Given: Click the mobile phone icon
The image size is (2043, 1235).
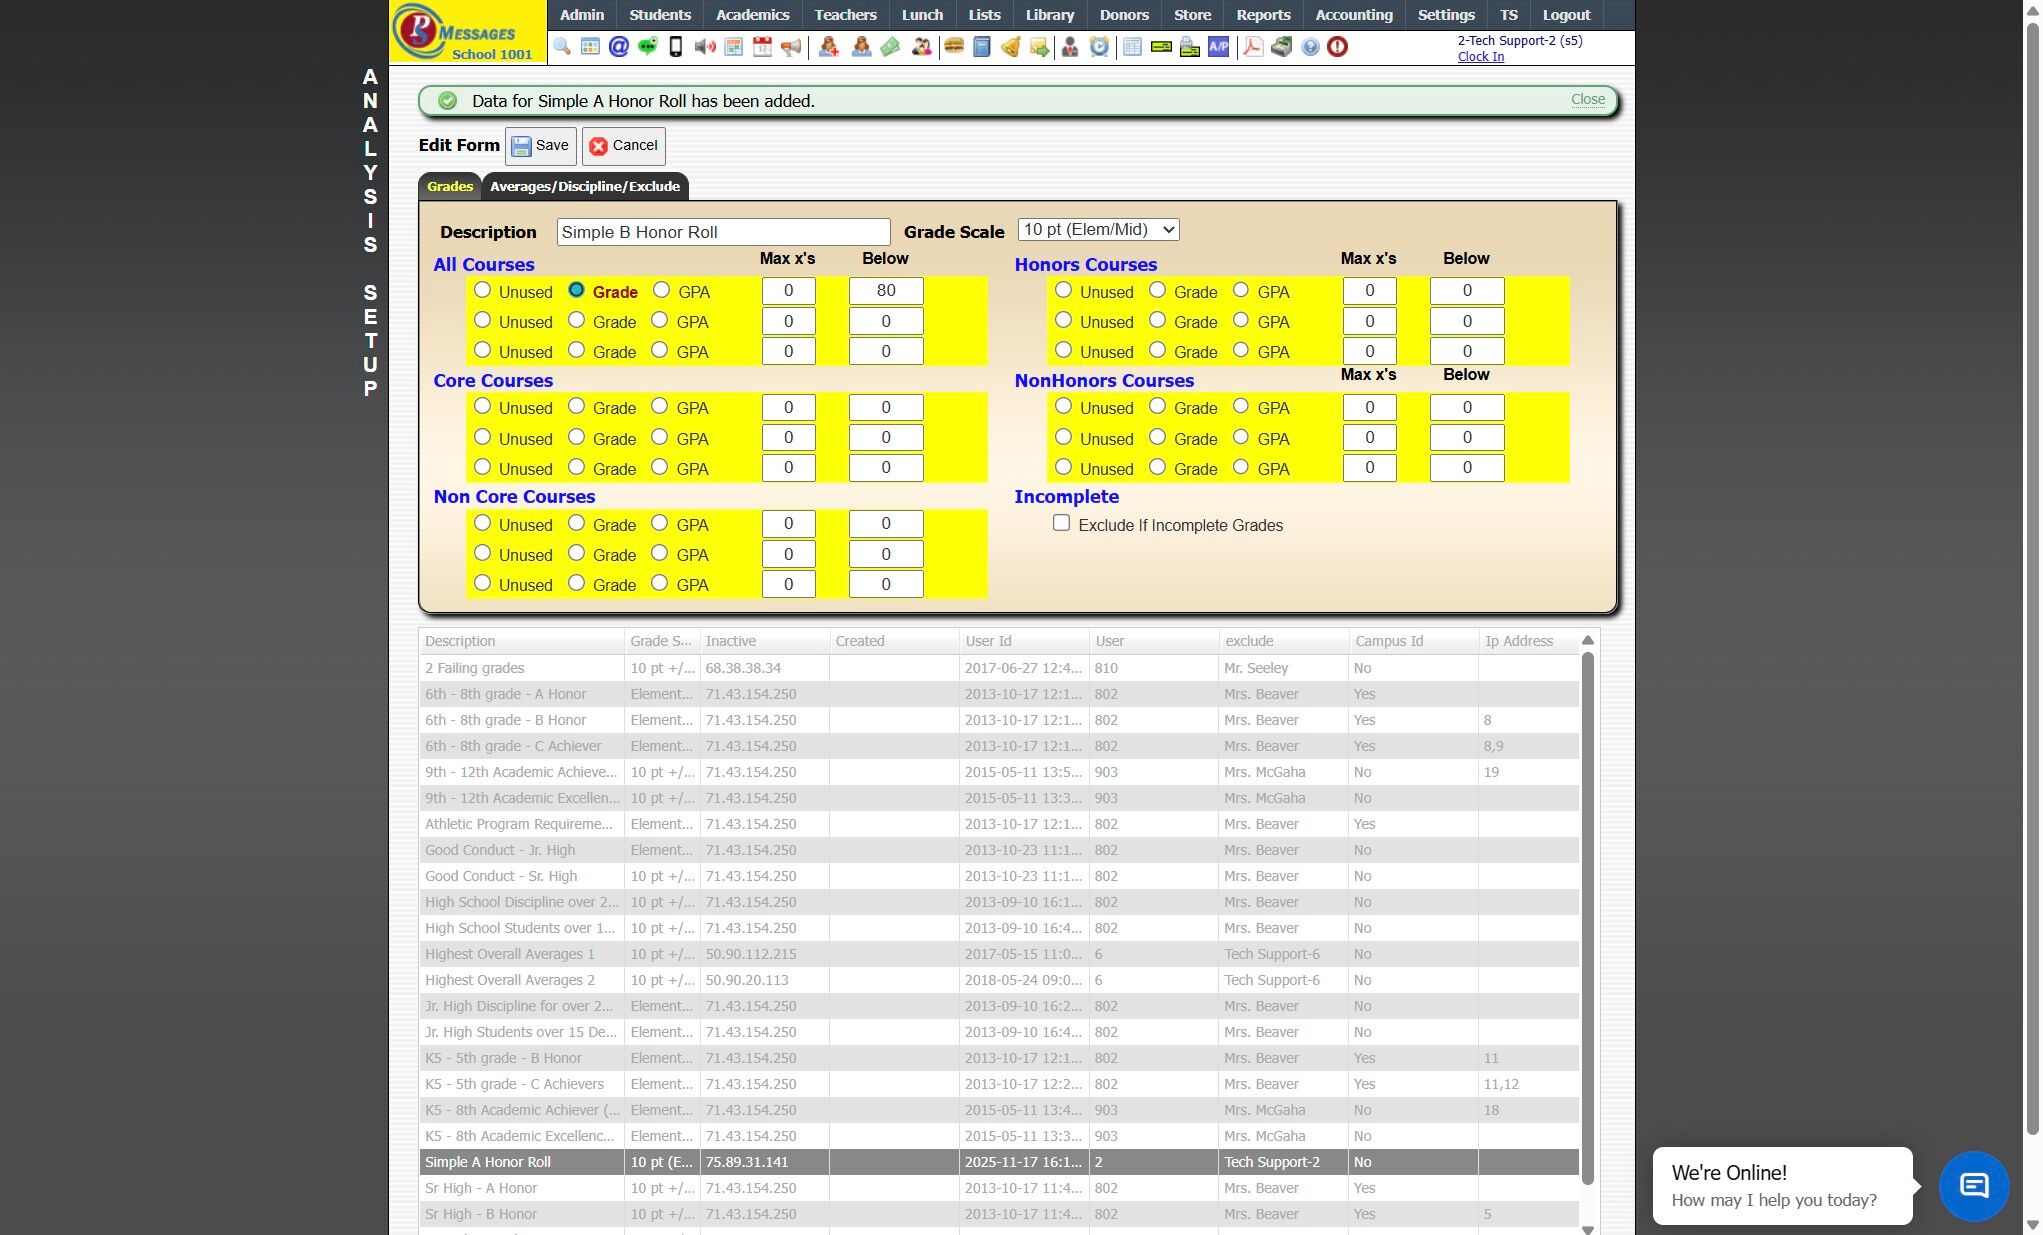Looking at the screenshot, I should point(676,47).
